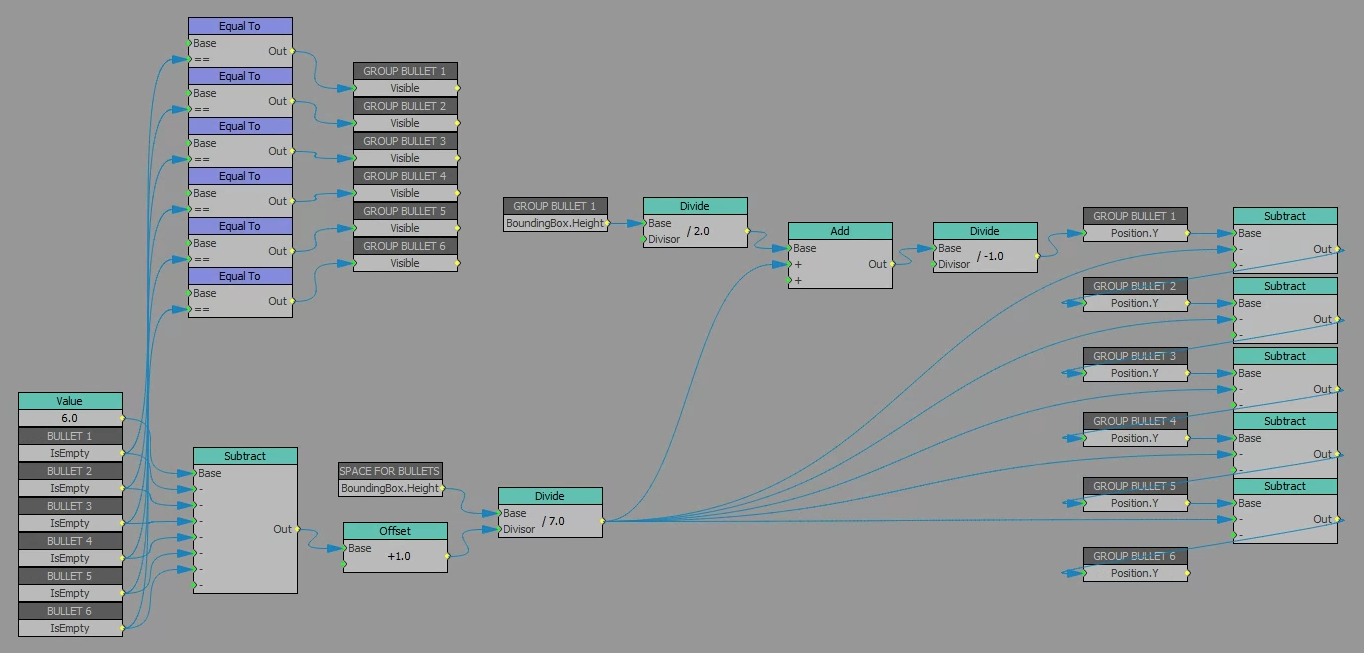Select the BULLET 6 header above IsEmpty

pyautogui.click(x=70, y=611)
